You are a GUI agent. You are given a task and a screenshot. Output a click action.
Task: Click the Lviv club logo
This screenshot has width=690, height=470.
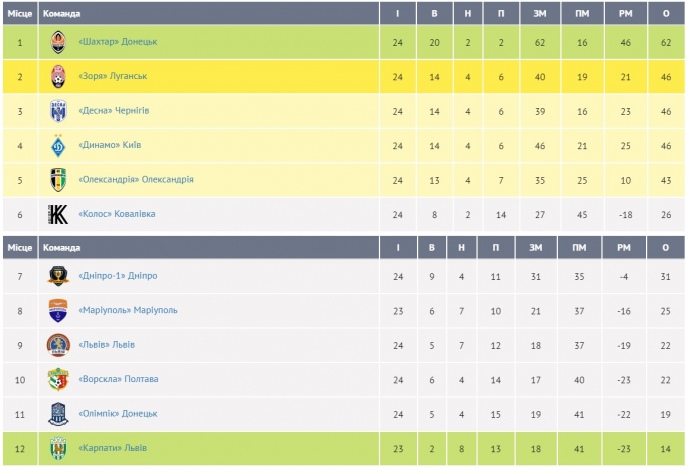(x=58, y=345)
